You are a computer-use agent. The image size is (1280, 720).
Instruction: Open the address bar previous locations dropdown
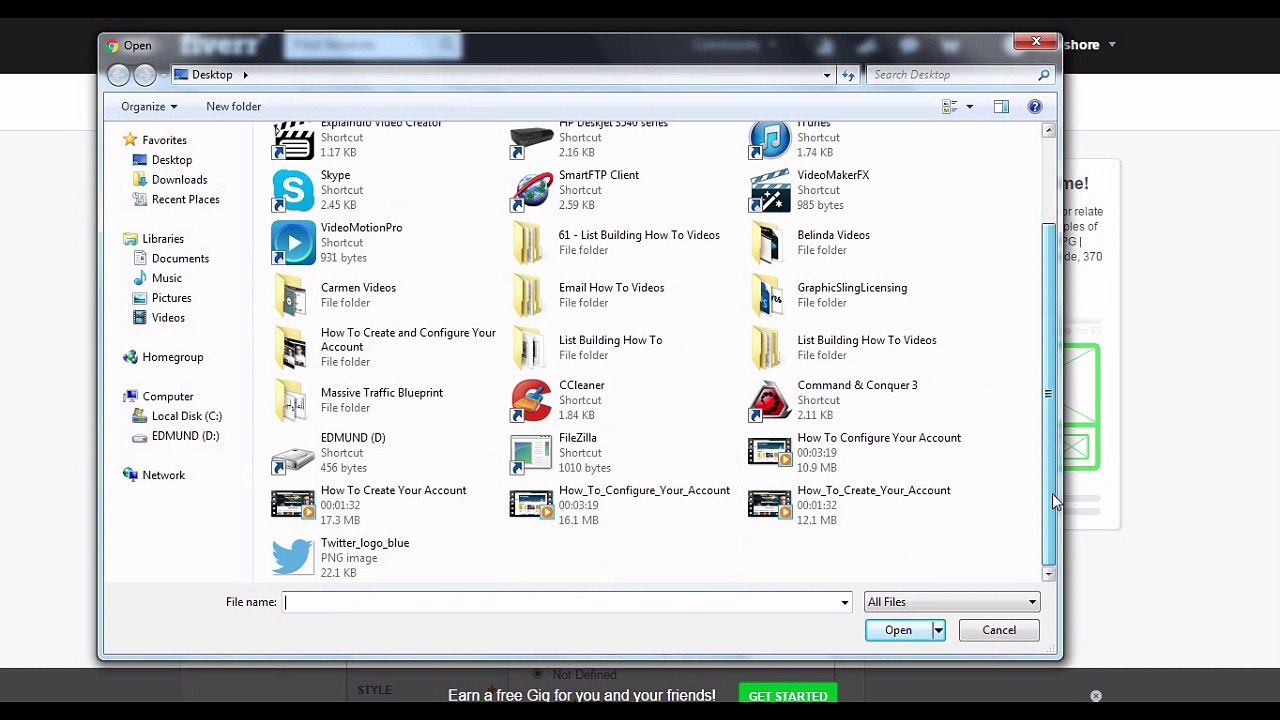coord(827,75)
